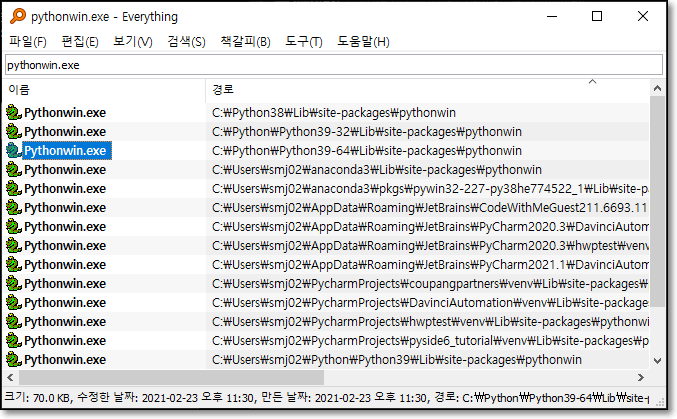Select Pythonwin.exe filename in anaconda3\Lib row
The width and height of the screenshot is (677, 419).
(65, 170)
